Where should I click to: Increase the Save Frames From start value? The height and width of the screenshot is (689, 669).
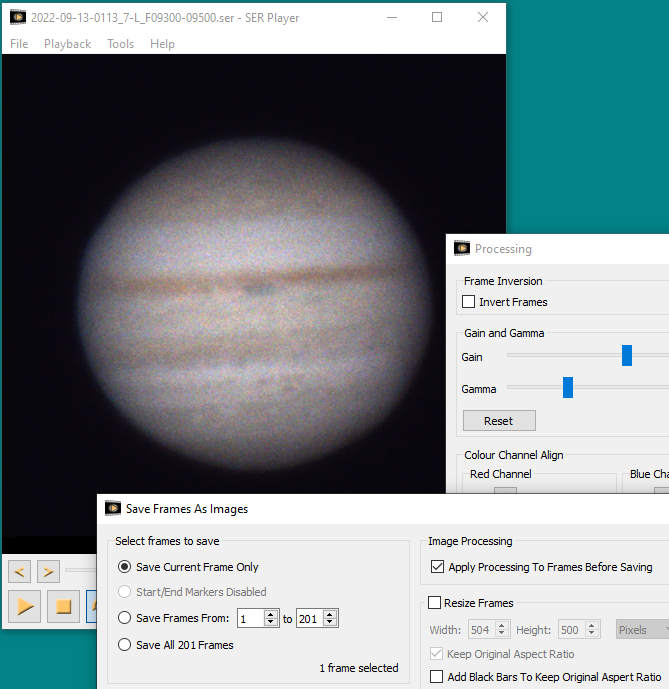(270, 614)
